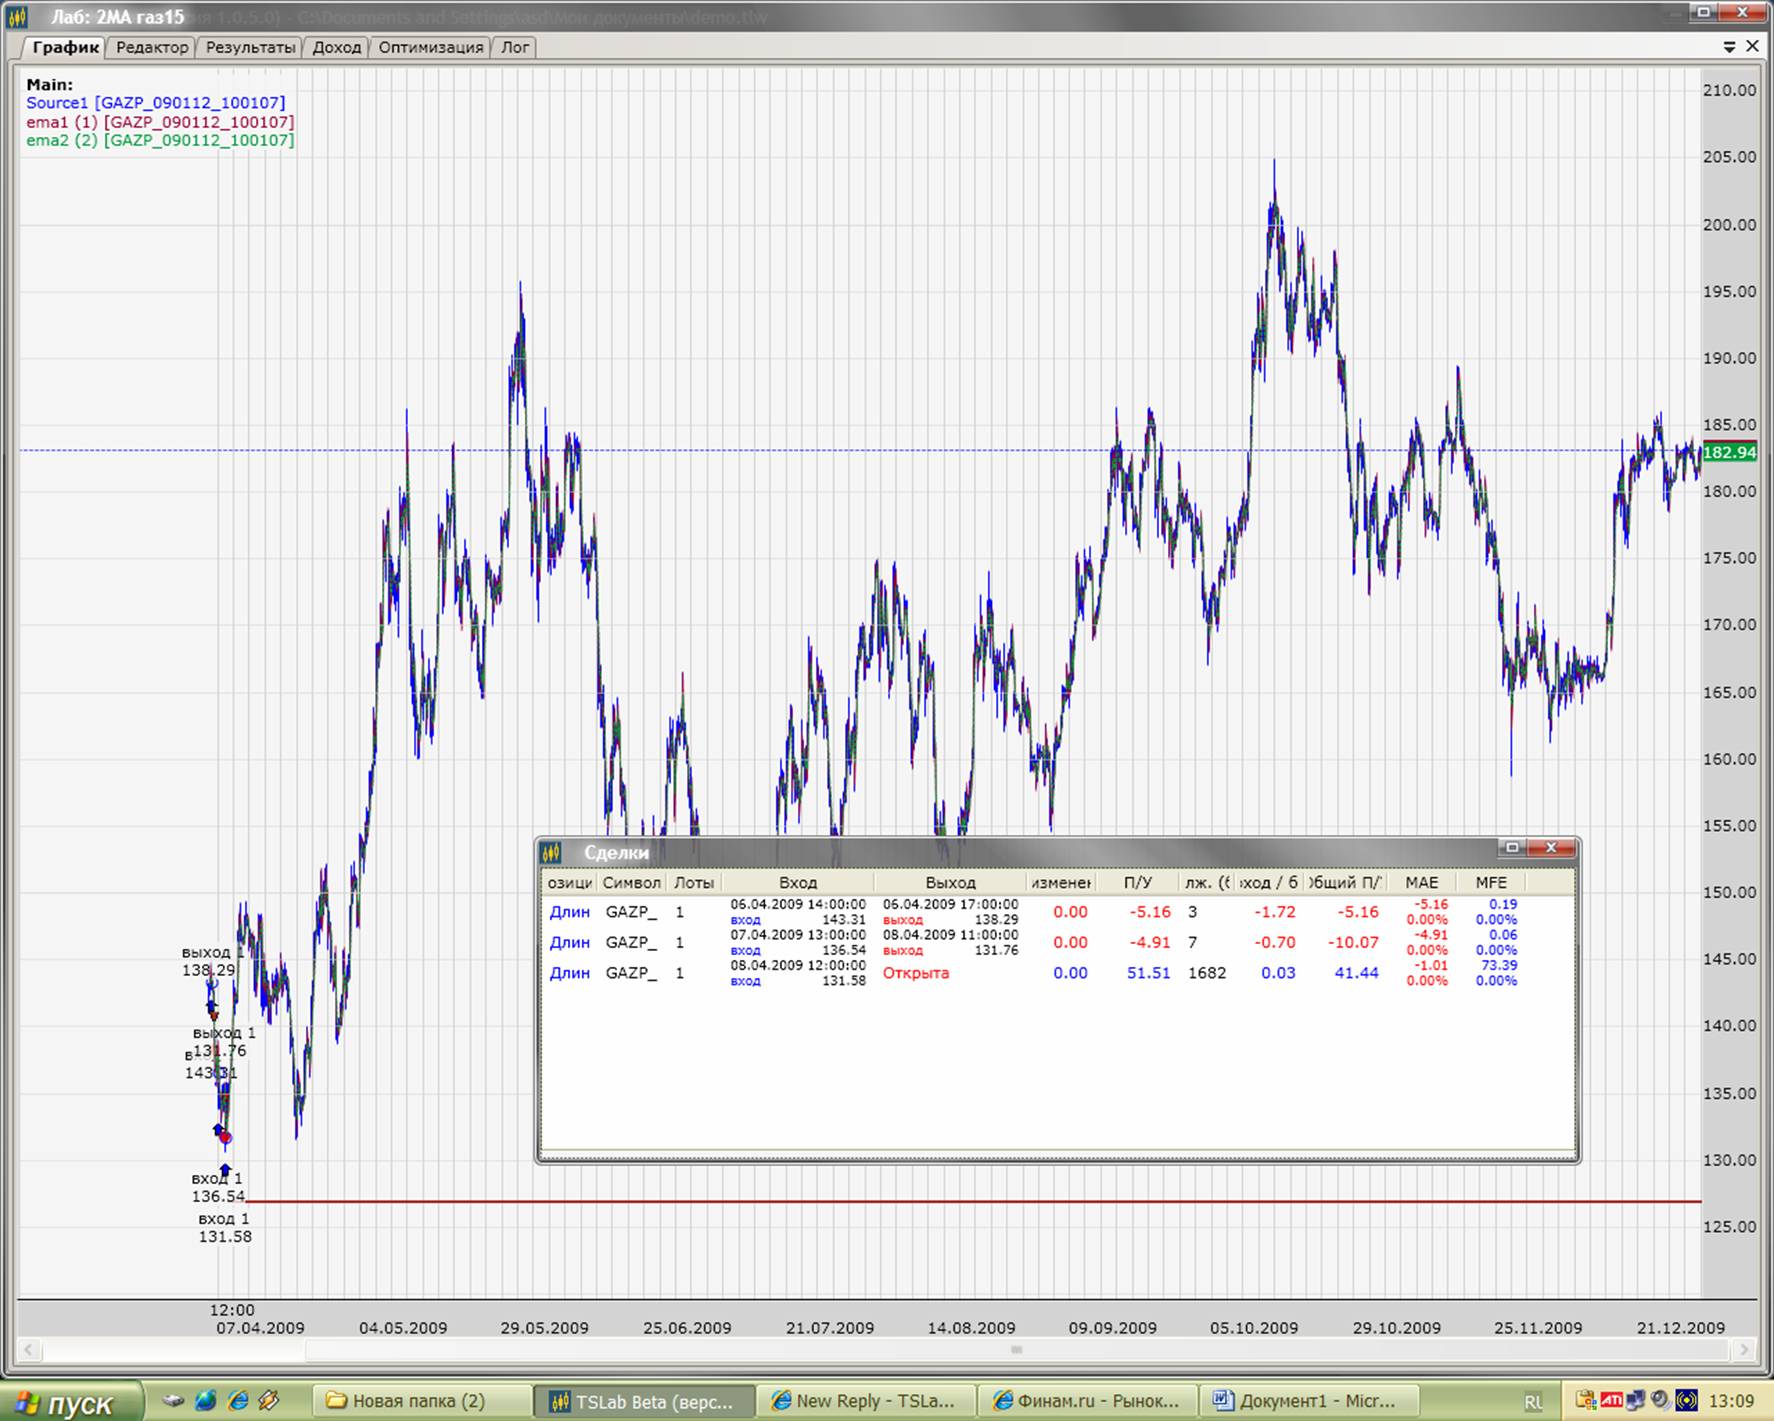The image size is (1774, 1421).
Task: Click the horizontal chart scrollbar thumb
Action: pyautogui.click(x=1016, y=1350)
